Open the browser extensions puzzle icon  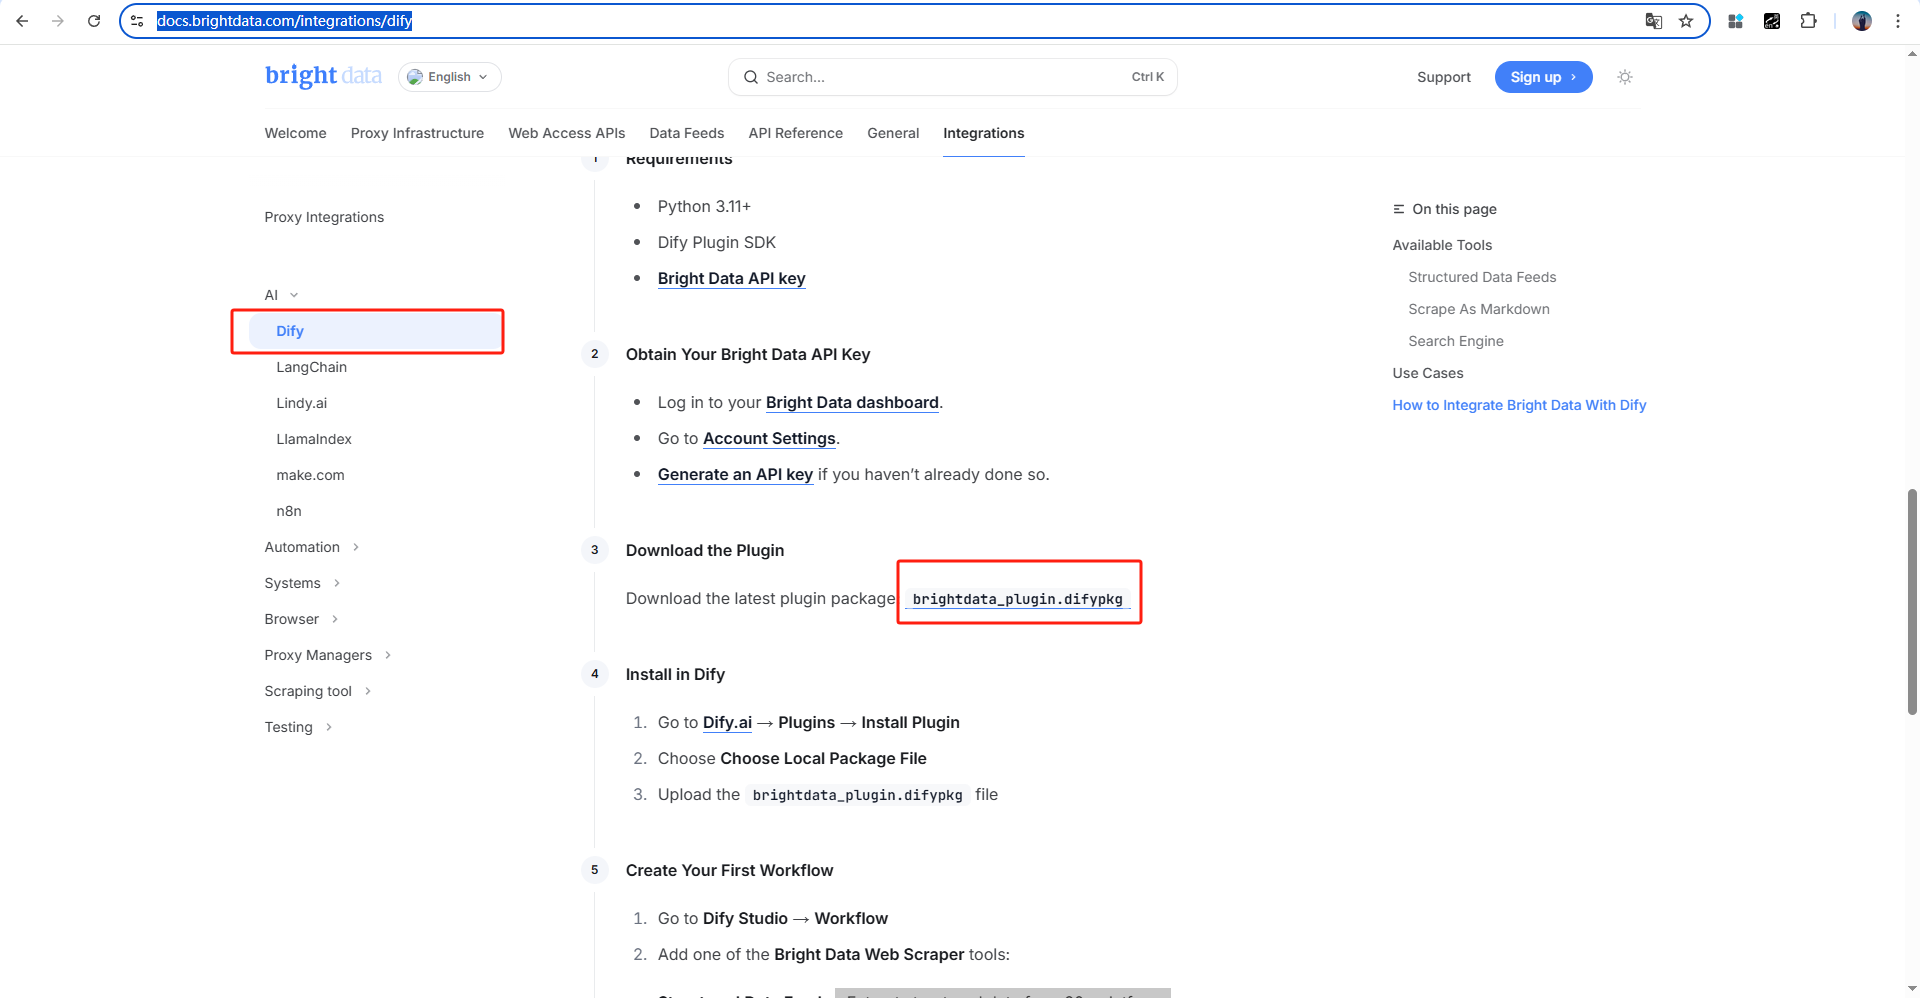pyautogui.click(x=1808, y=21)
